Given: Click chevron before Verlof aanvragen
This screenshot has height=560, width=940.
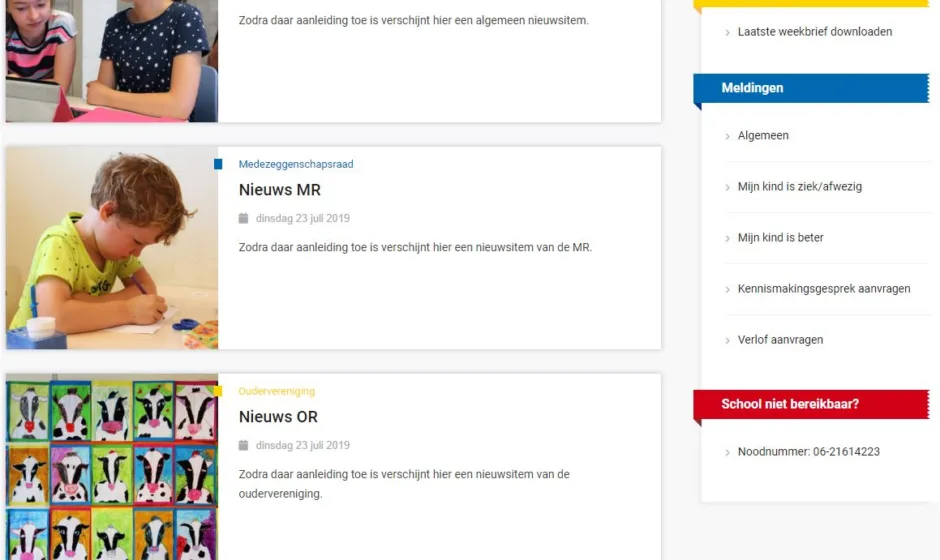Looking at the screenshot, I should [x=727, y=340].
